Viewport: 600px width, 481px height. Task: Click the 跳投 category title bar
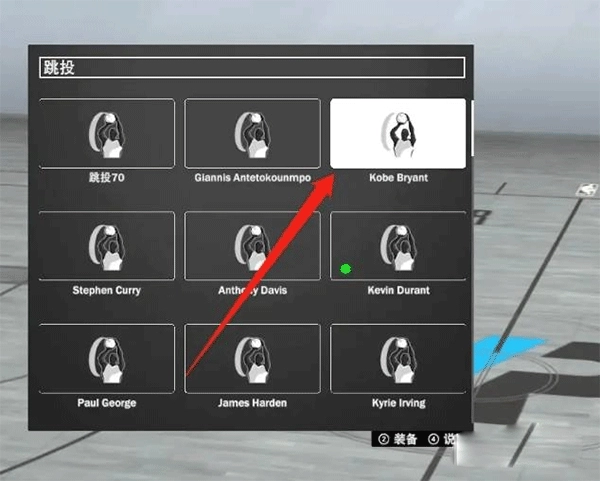(x=252, y=68)
